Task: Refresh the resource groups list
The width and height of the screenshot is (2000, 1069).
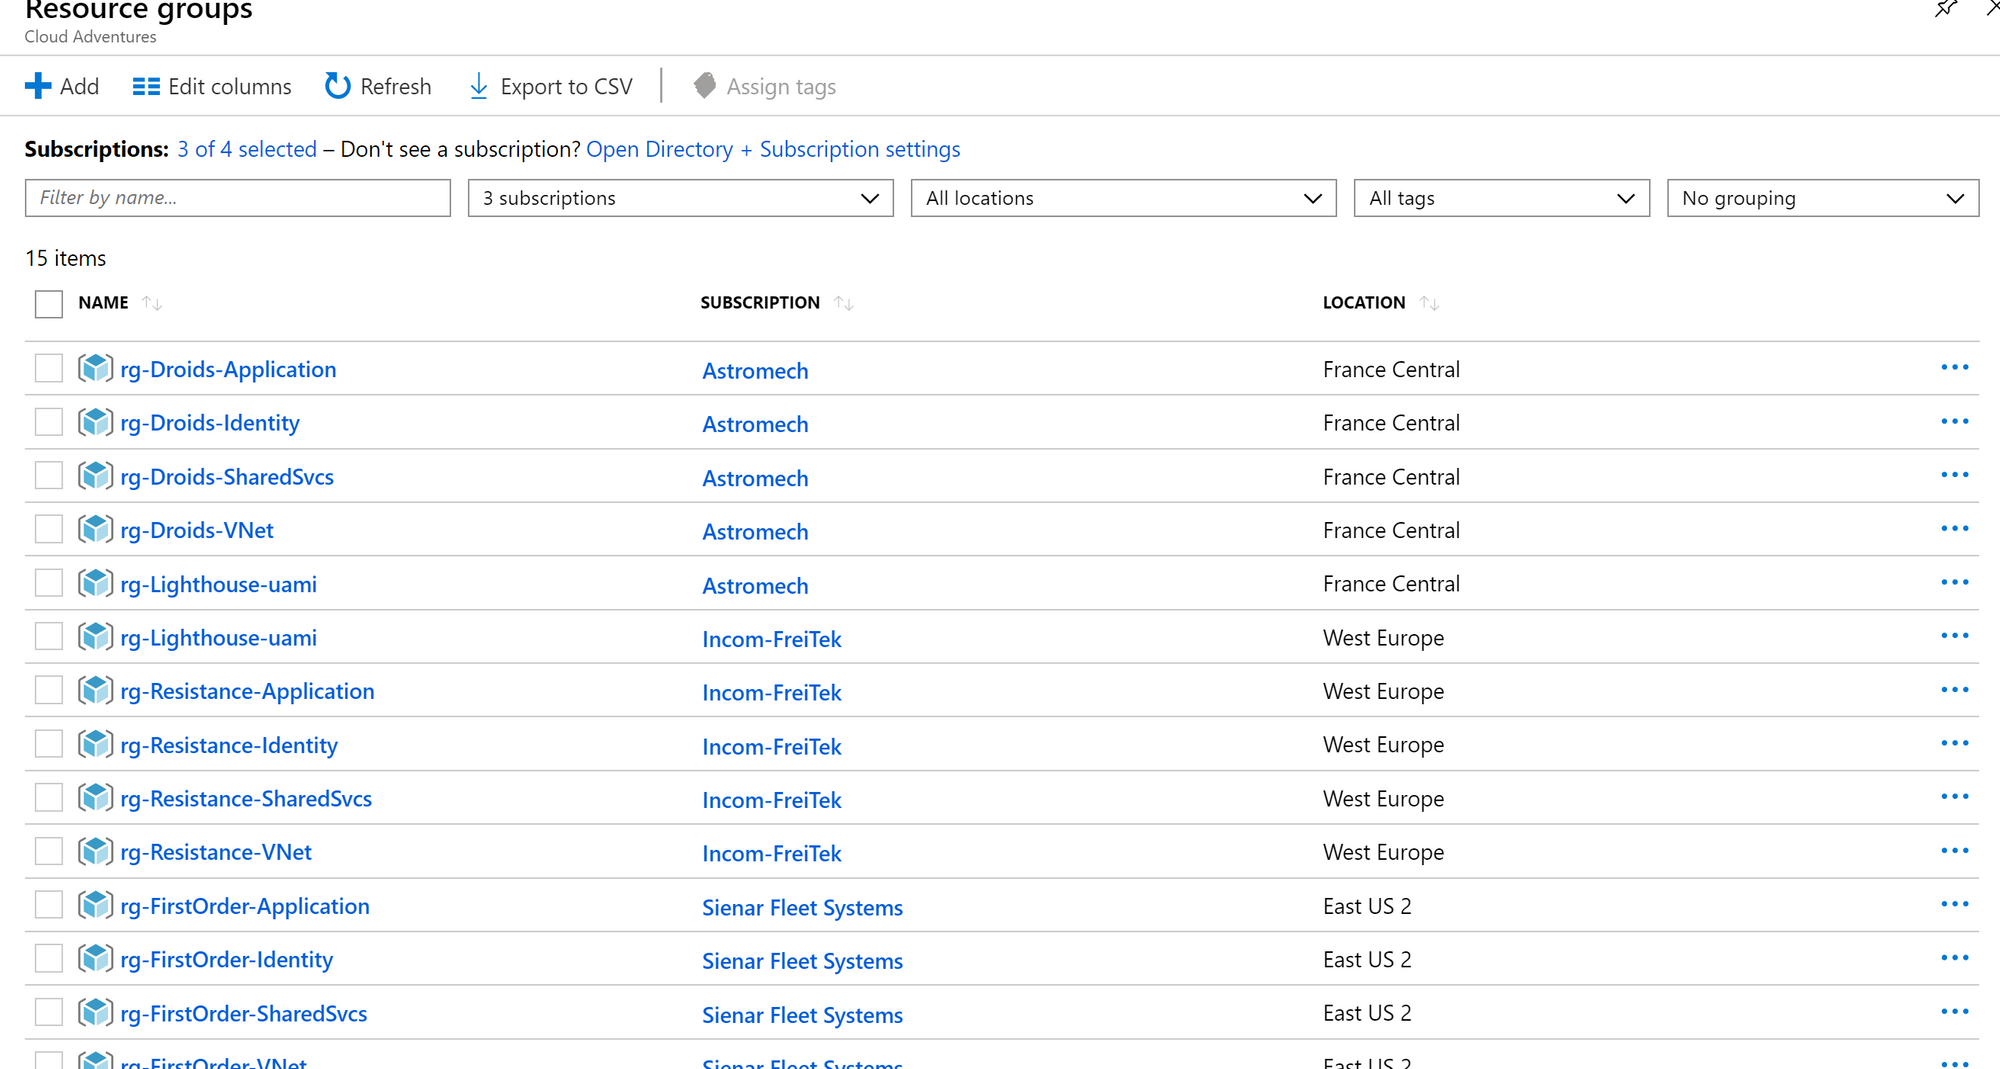Action: pyautogui.click(x=378, y=87)
